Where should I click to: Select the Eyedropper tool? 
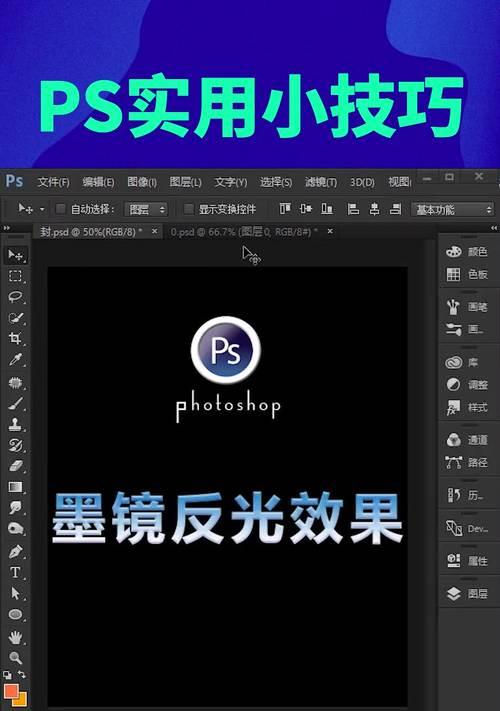click(15, 360)
